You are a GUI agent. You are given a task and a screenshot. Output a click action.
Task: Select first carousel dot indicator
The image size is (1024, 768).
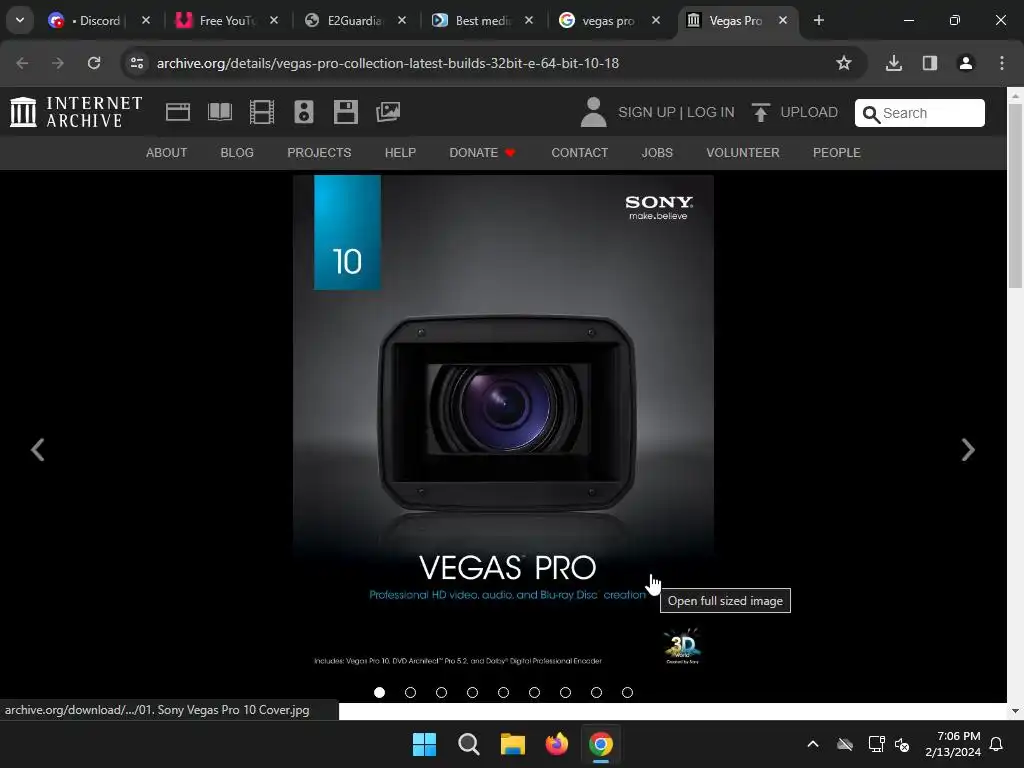tap(379, 692)
